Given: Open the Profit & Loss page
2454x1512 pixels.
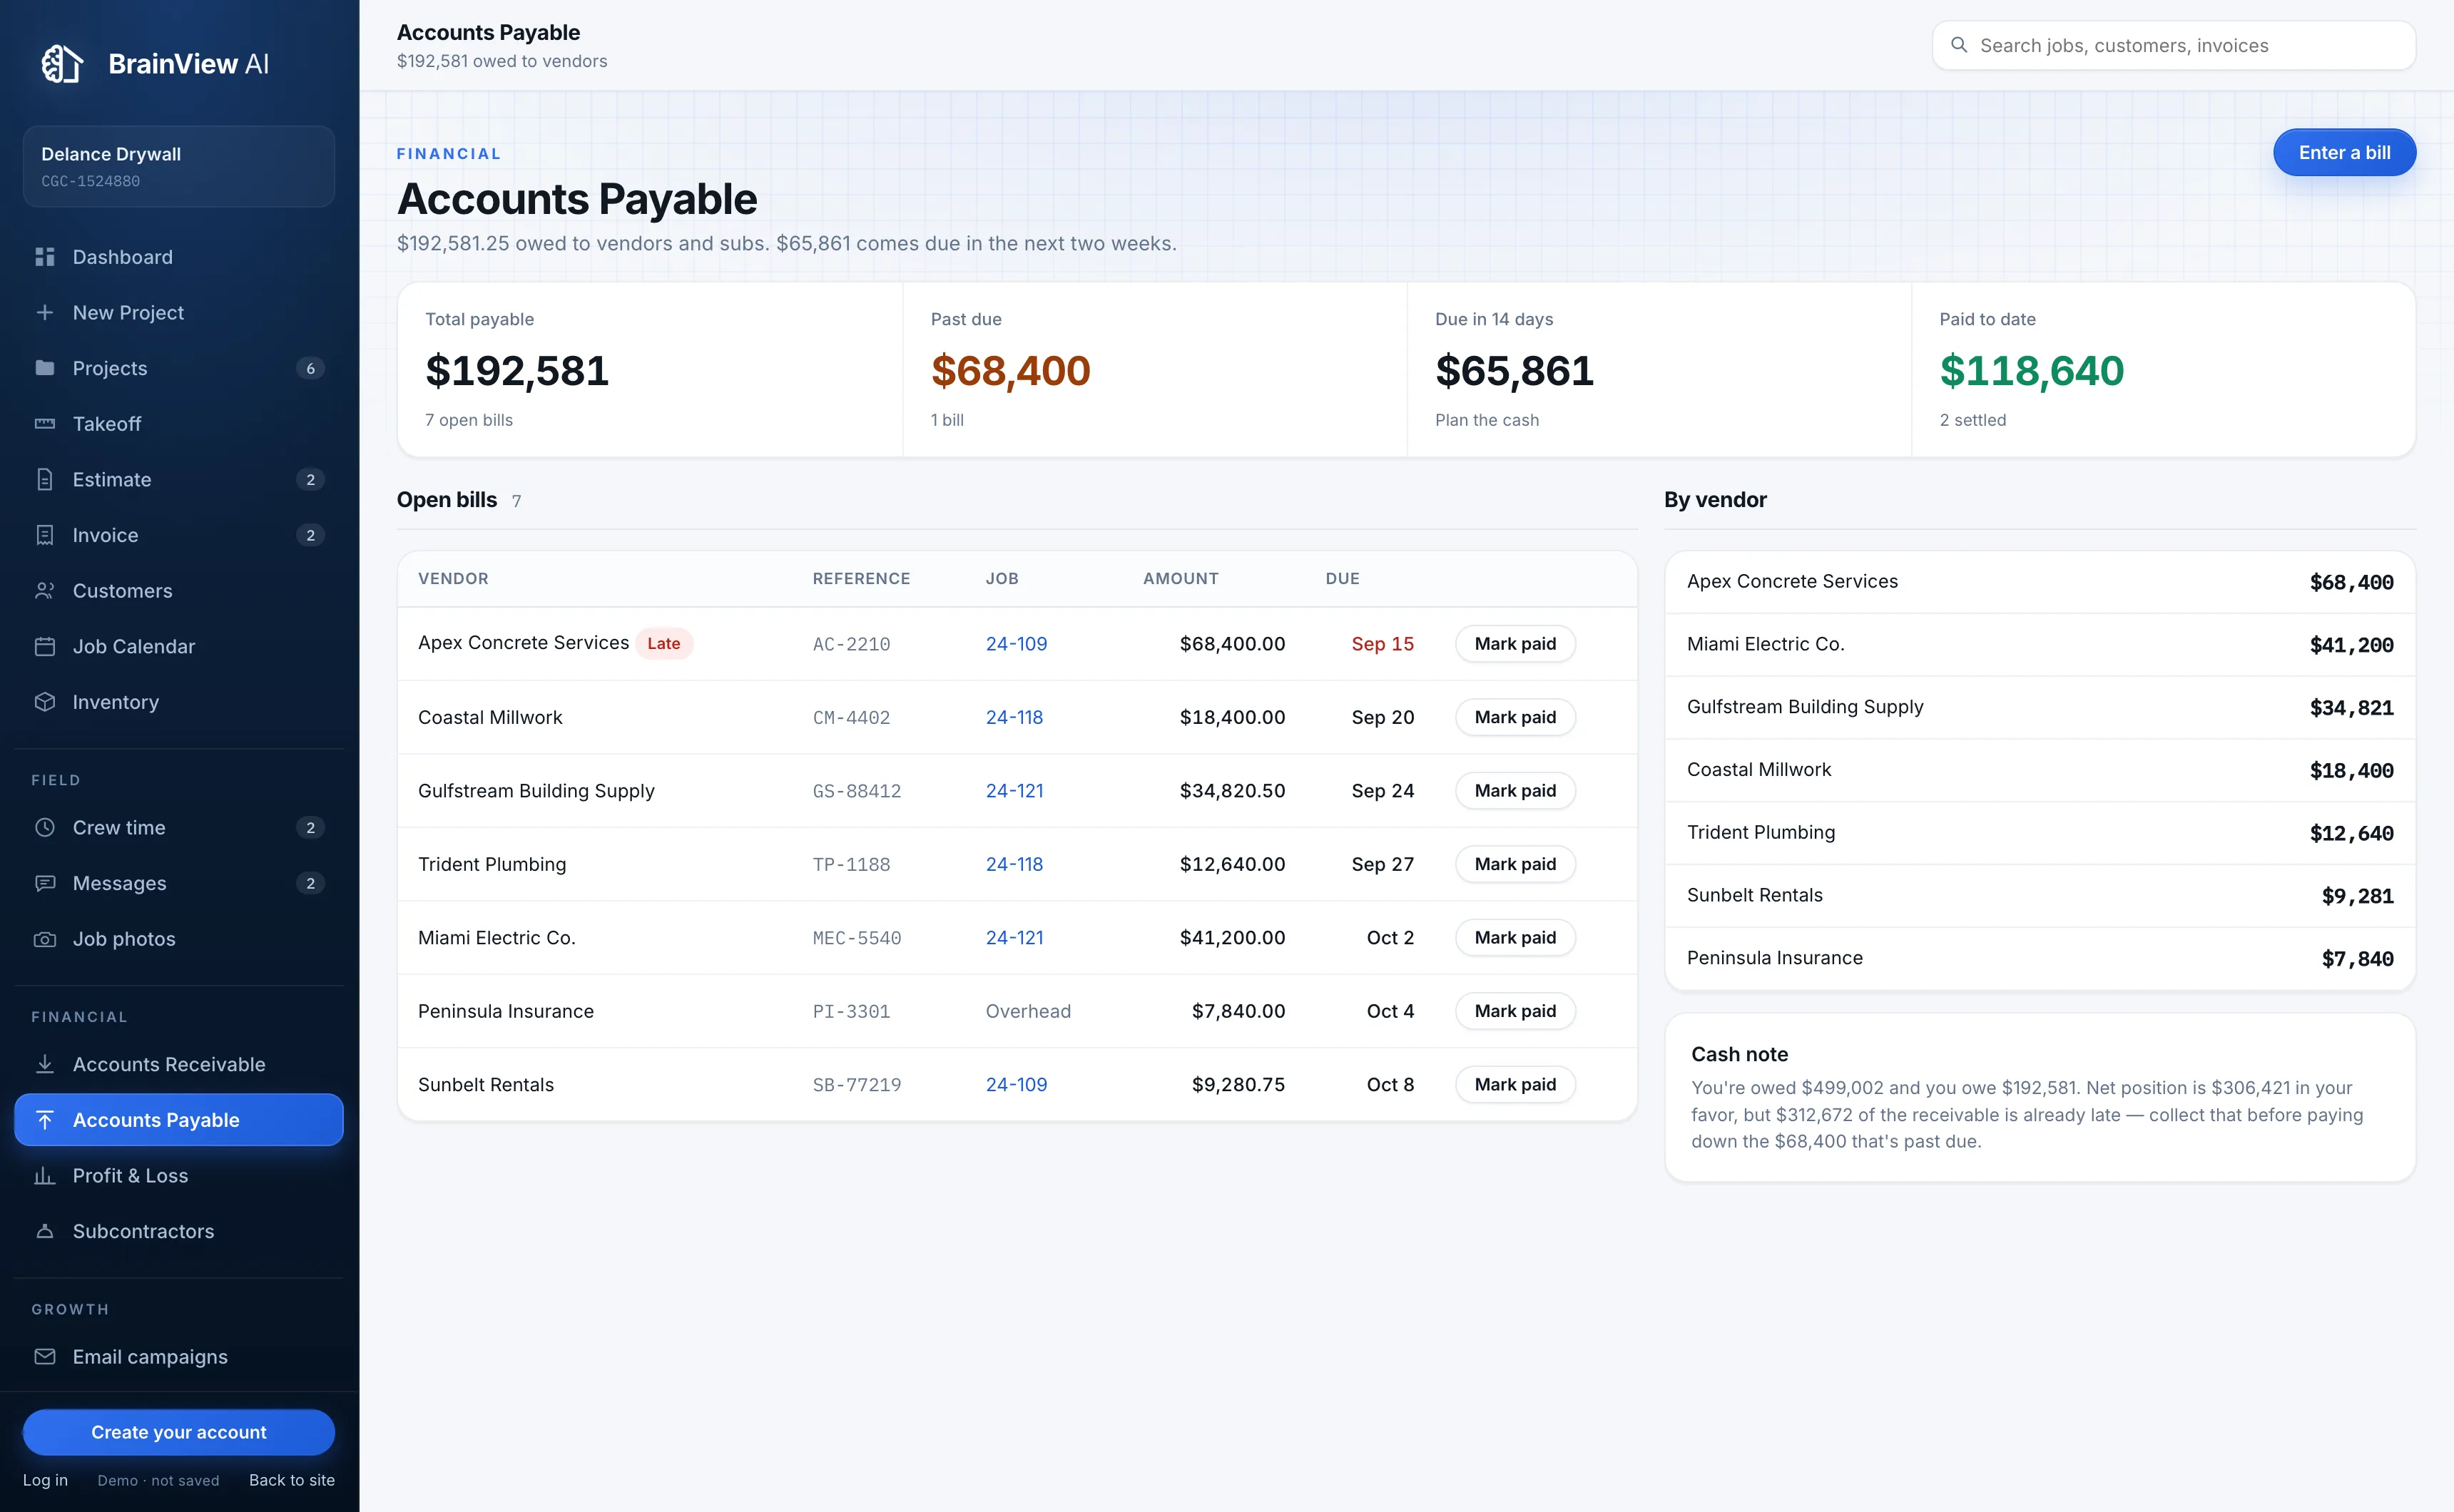Looking at the screenshot, I should pyautogui.click(x=179, y=1176).
